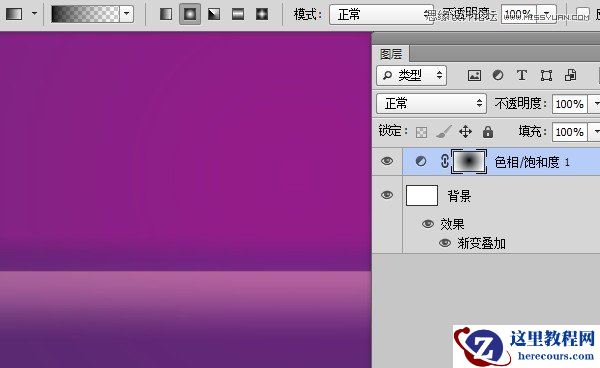Select the radial gradient style
Image resolution: width=600 pixels, height=368 pixels.
(x=190, y=14)
